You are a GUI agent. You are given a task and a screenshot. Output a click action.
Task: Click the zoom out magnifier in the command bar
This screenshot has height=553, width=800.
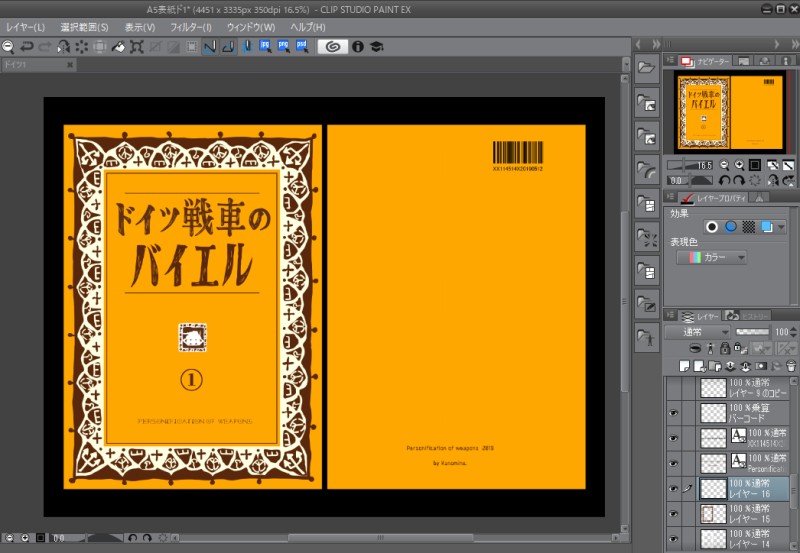(8, 47)
